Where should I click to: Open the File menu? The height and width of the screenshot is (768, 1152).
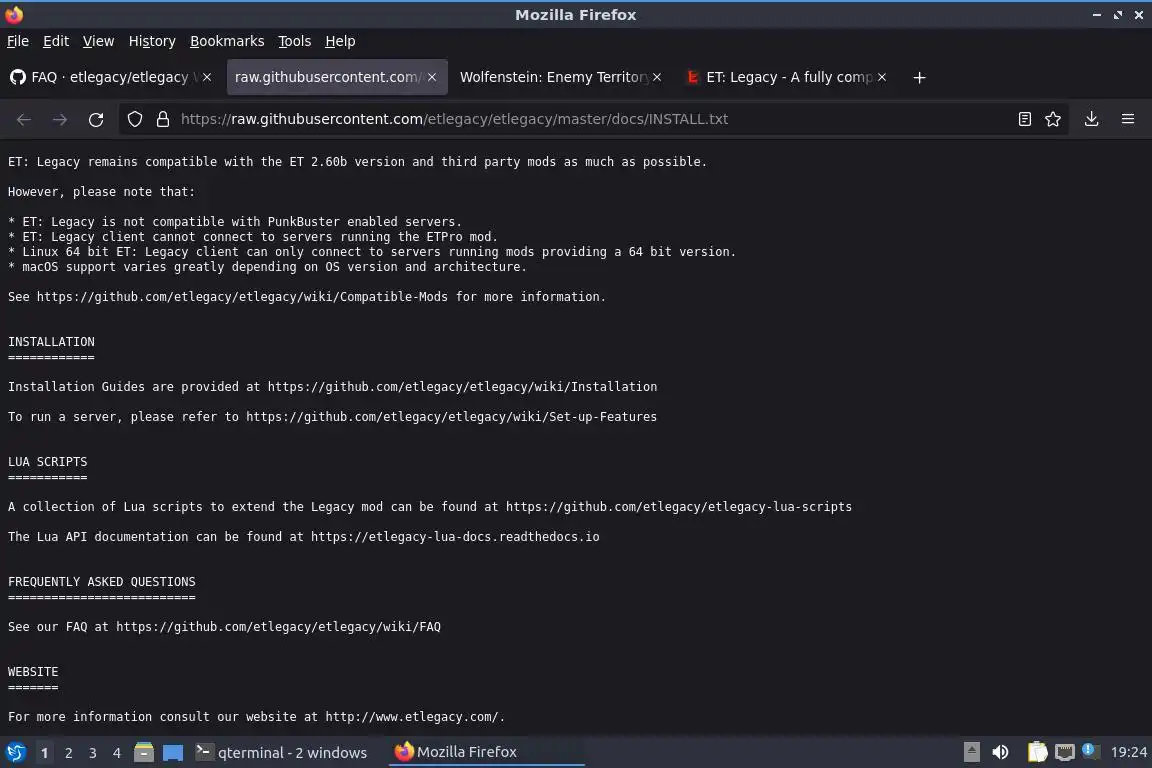coord(18,41)
